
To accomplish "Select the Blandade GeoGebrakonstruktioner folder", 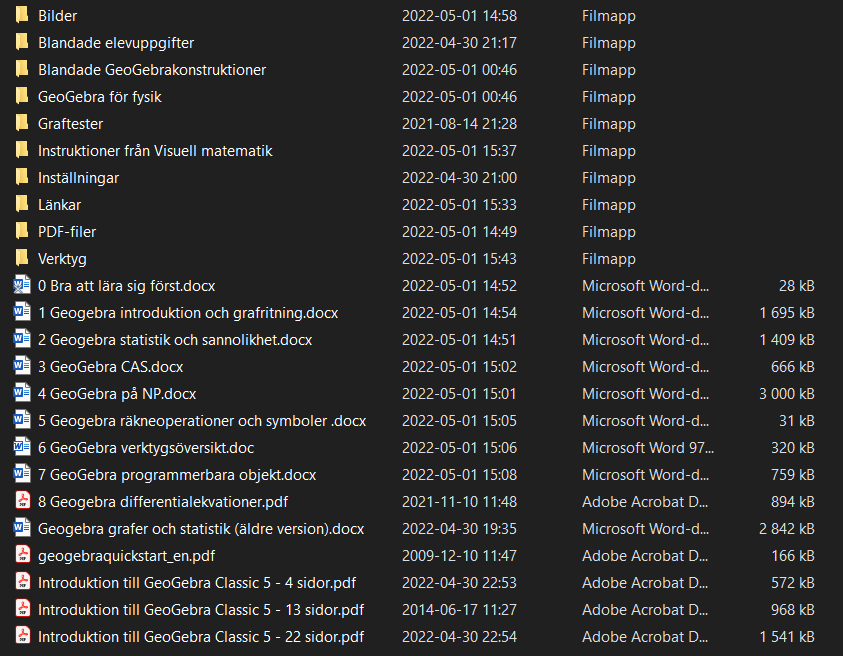I will coord(152,70).
